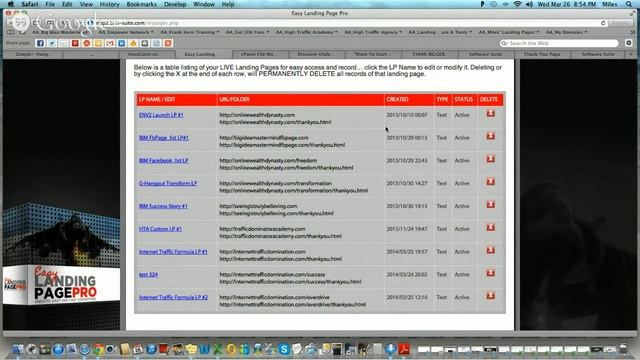Reload the page with the refresh icon
The height and width of the screenshot is (360, 640).
pos(603,23)
